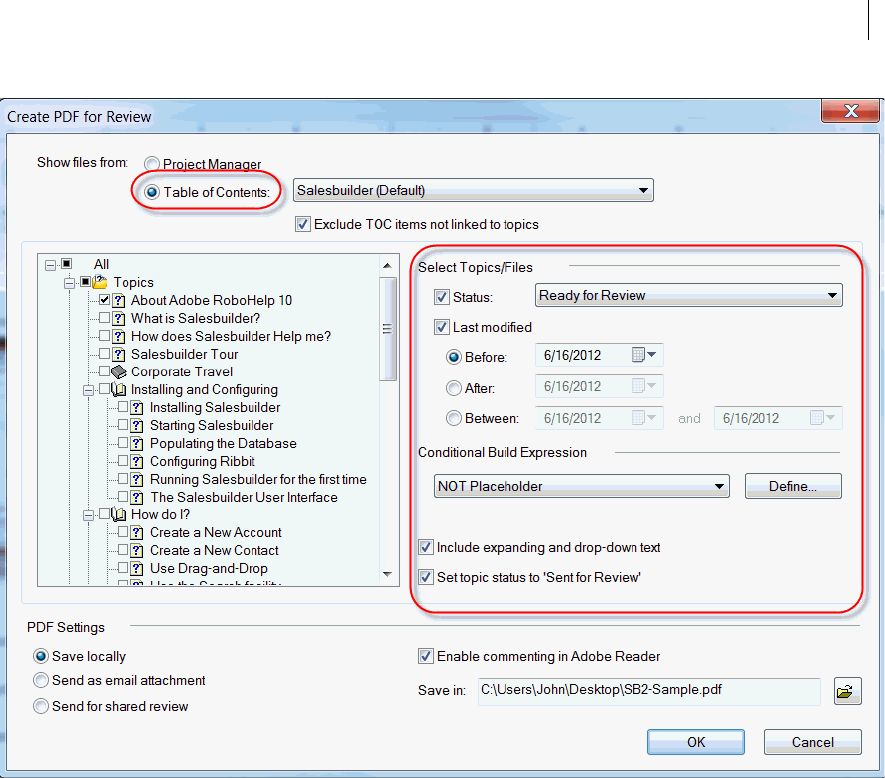Open the Ready for Review status dropdown
Image resolution: width=885 pixels, height=778 pixels.
point(689,295)
